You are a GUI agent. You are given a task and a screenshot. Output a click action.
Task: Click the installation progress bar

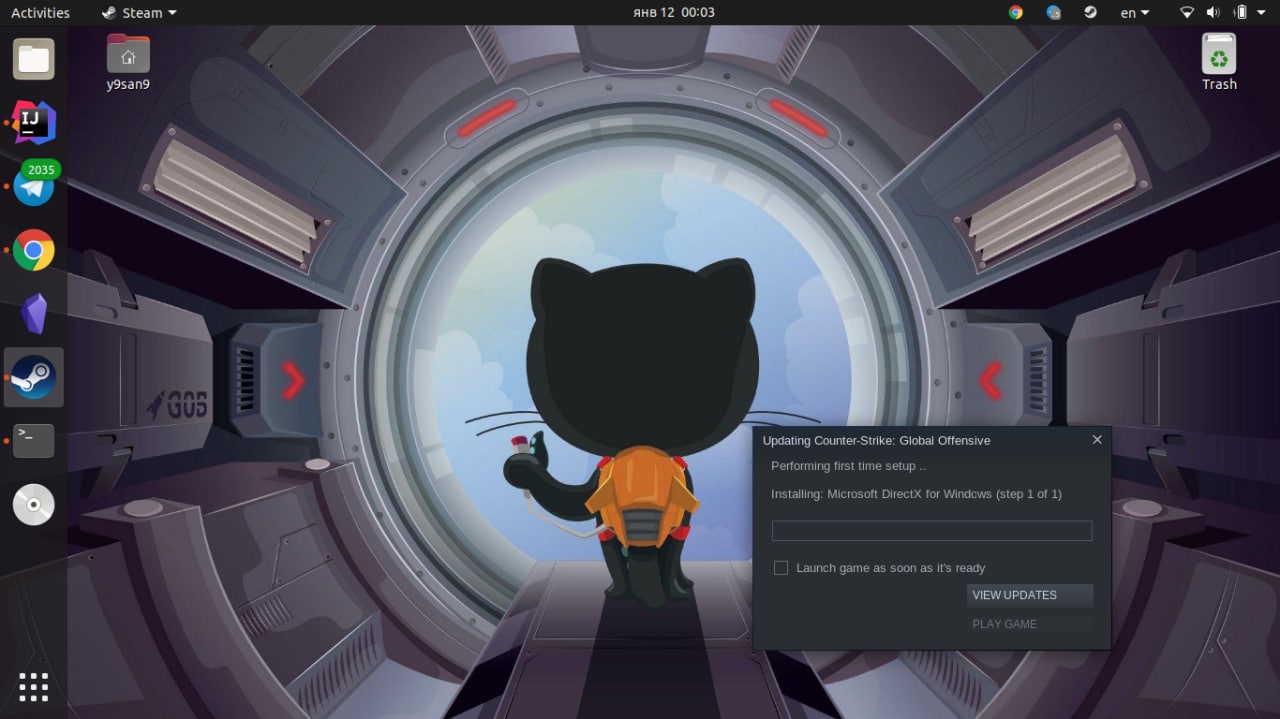pos(932,530)
